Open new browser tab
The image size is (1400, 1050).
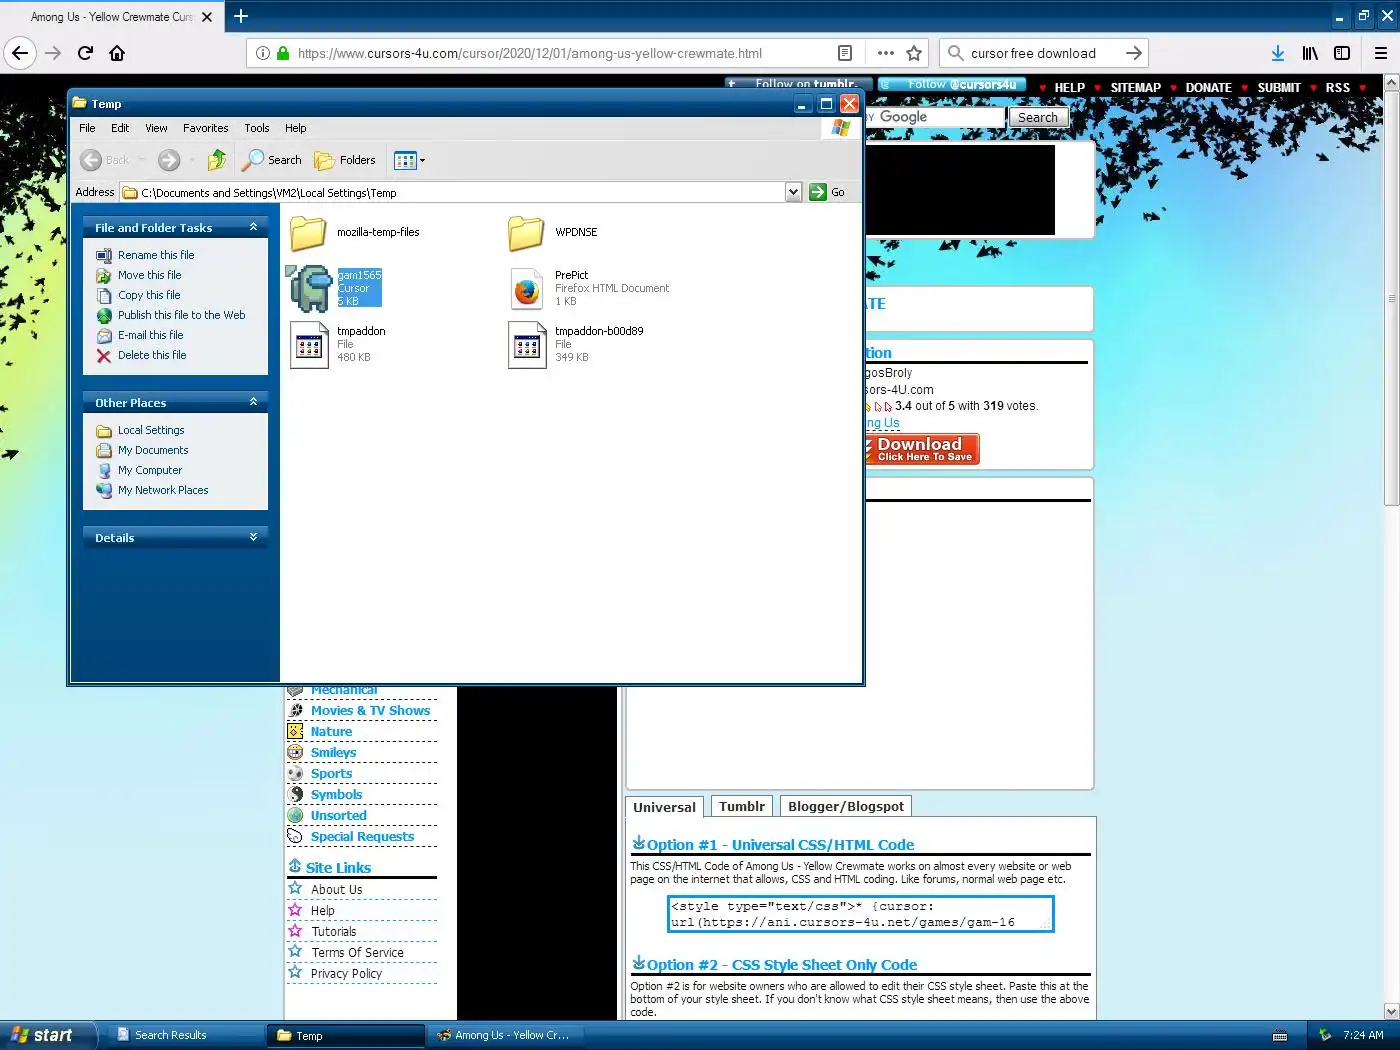(x=241, y=16)
